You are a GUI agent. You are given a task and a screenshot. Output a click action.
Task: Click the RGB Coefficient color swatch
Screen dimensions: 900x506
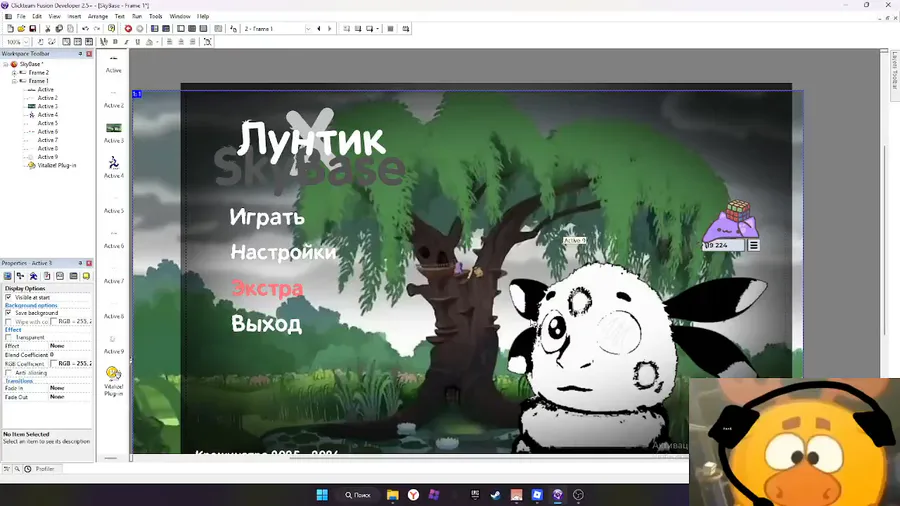tap(53, 364)
